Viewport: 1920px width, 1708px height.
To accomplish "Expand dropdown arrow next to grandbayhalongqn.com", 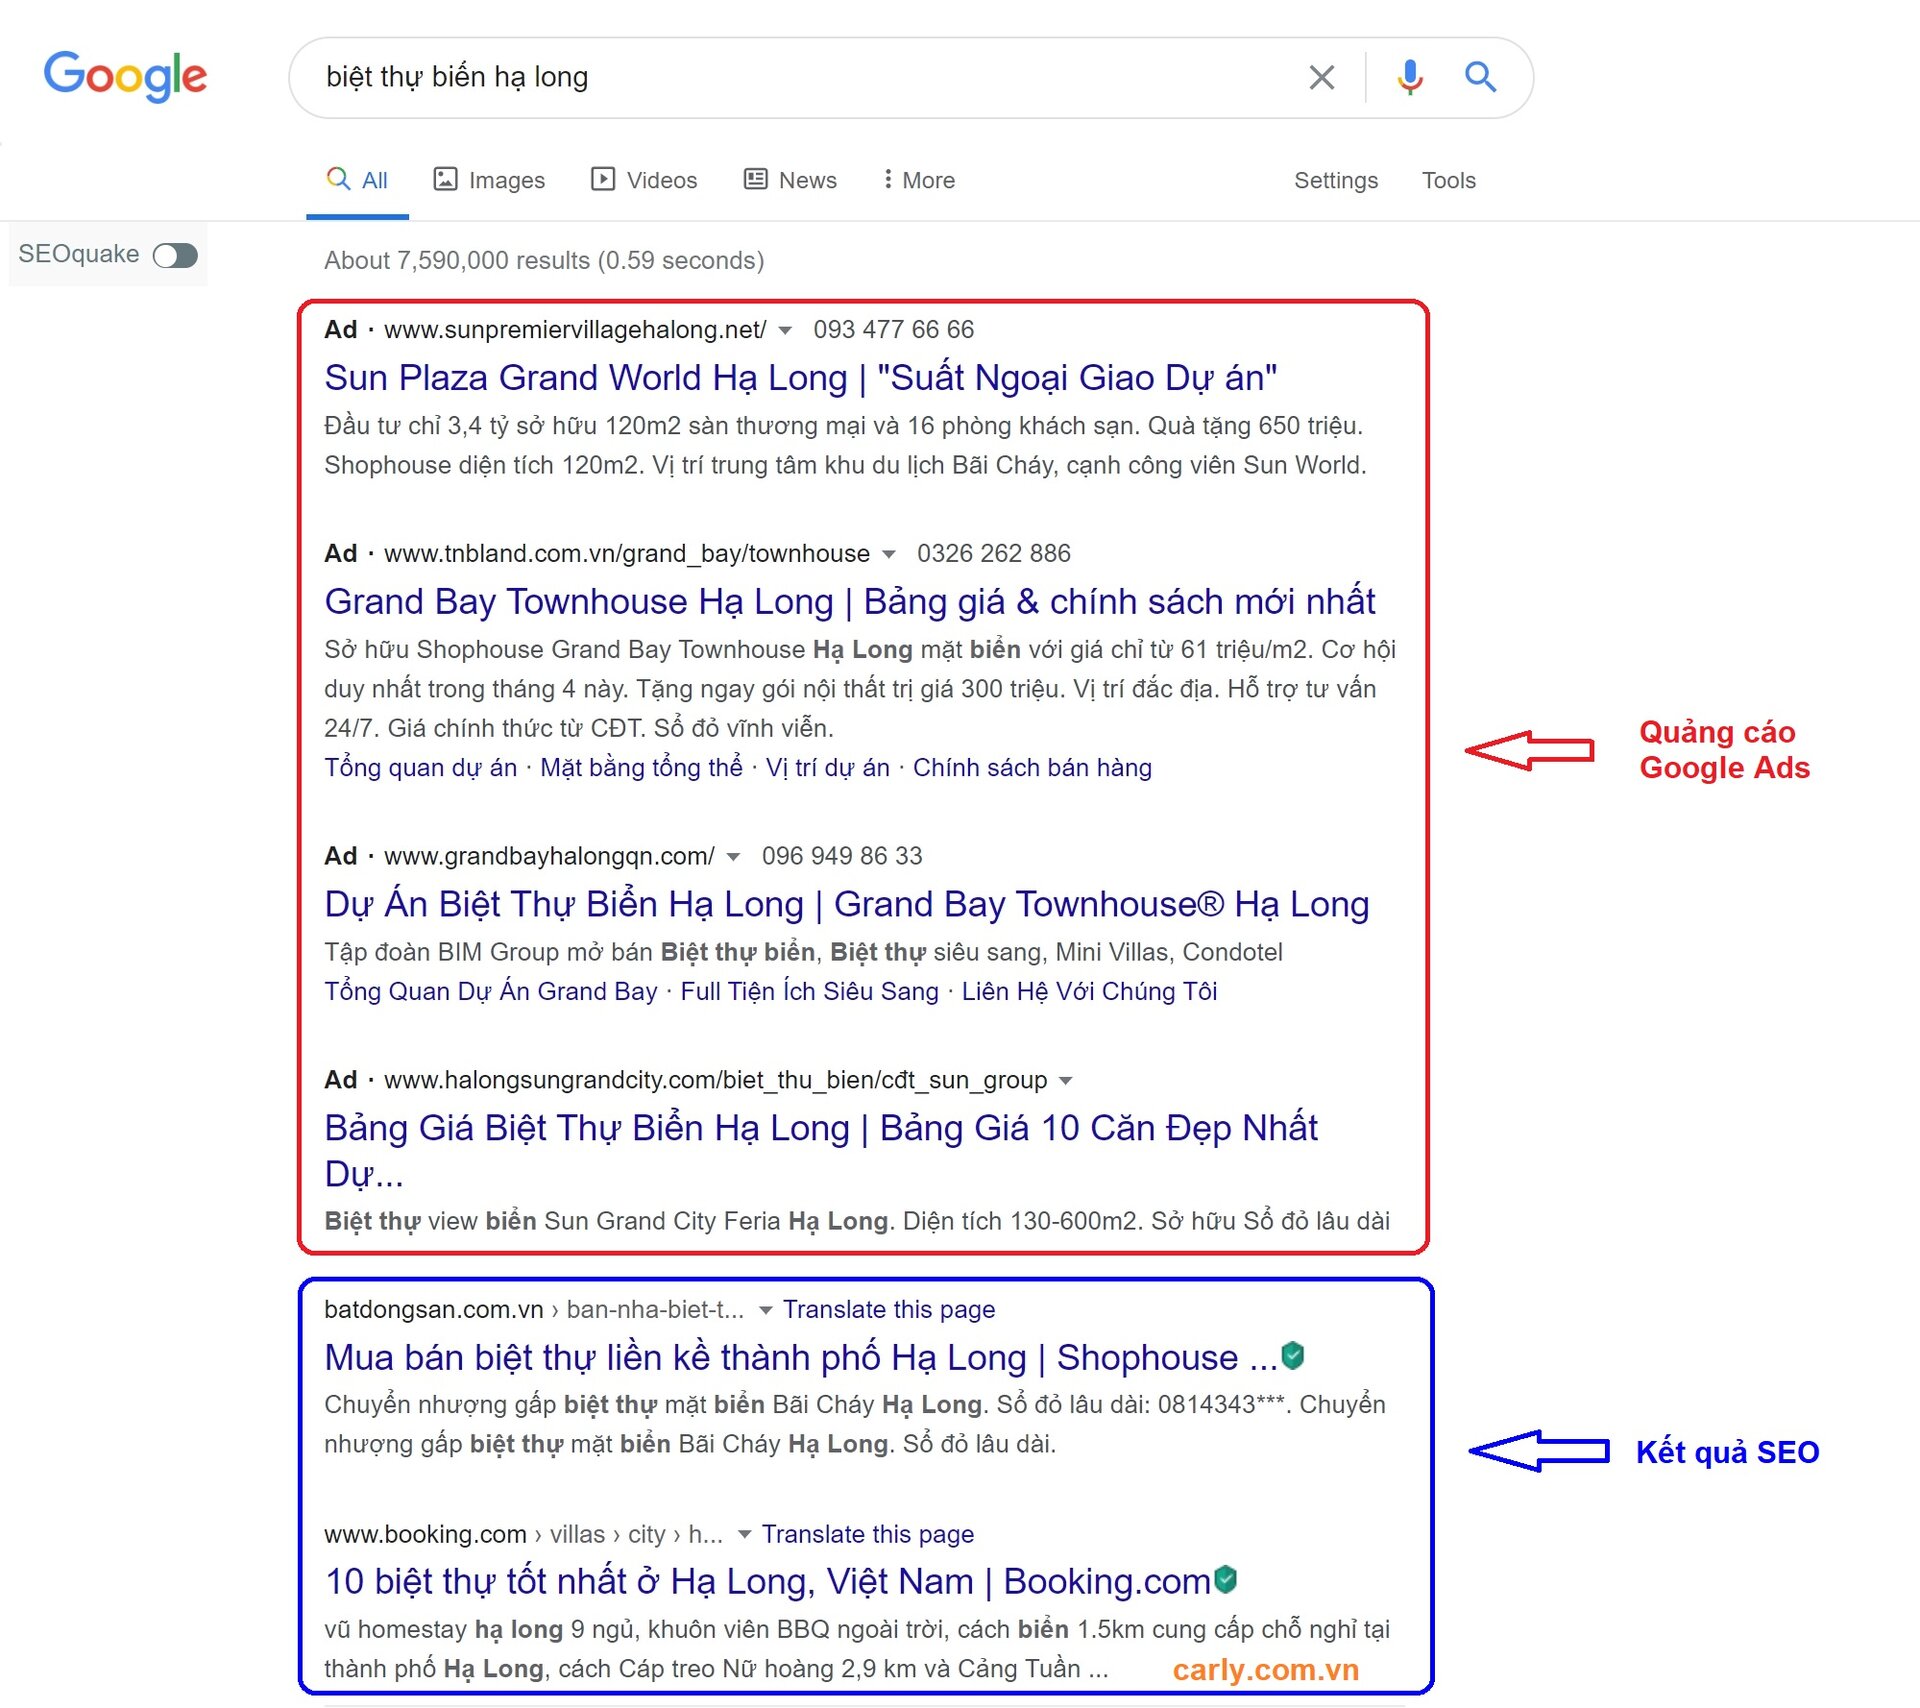I will coord(733,857).
